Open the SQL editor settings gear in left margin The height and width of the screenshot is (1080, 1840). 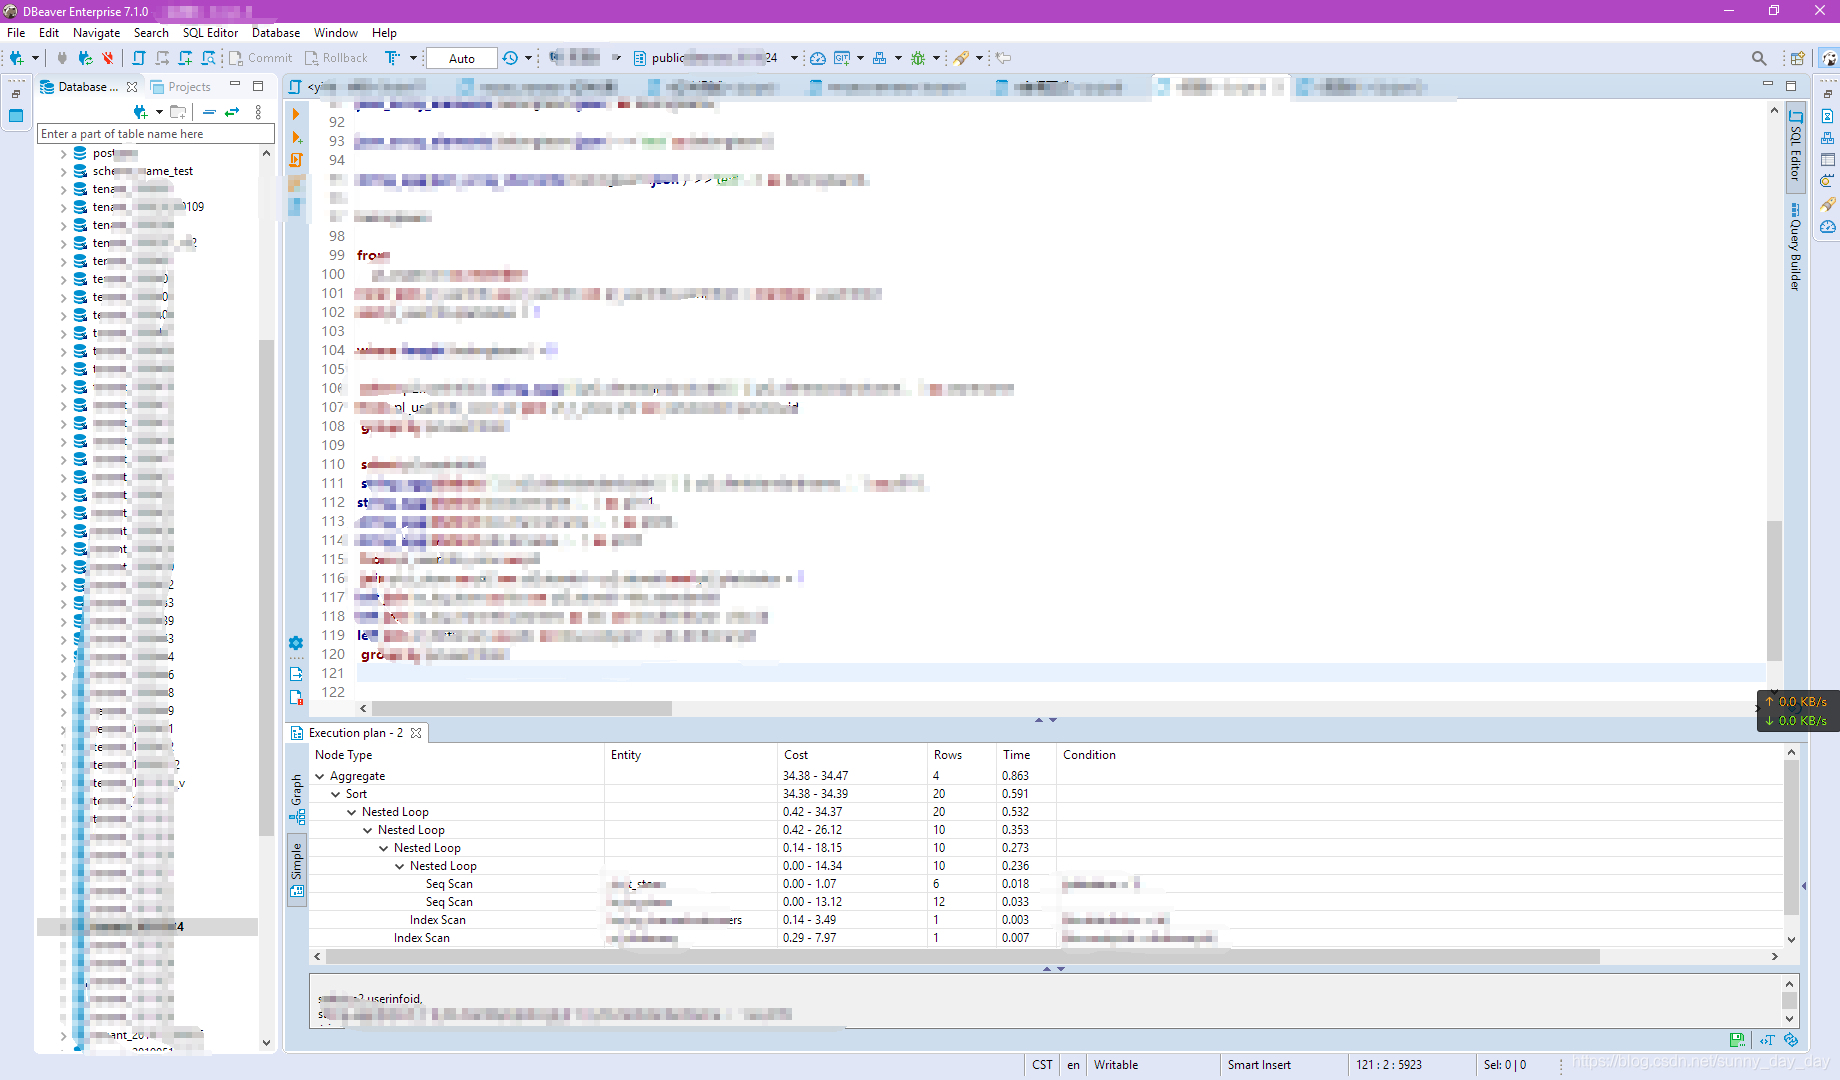coord(295,643)
